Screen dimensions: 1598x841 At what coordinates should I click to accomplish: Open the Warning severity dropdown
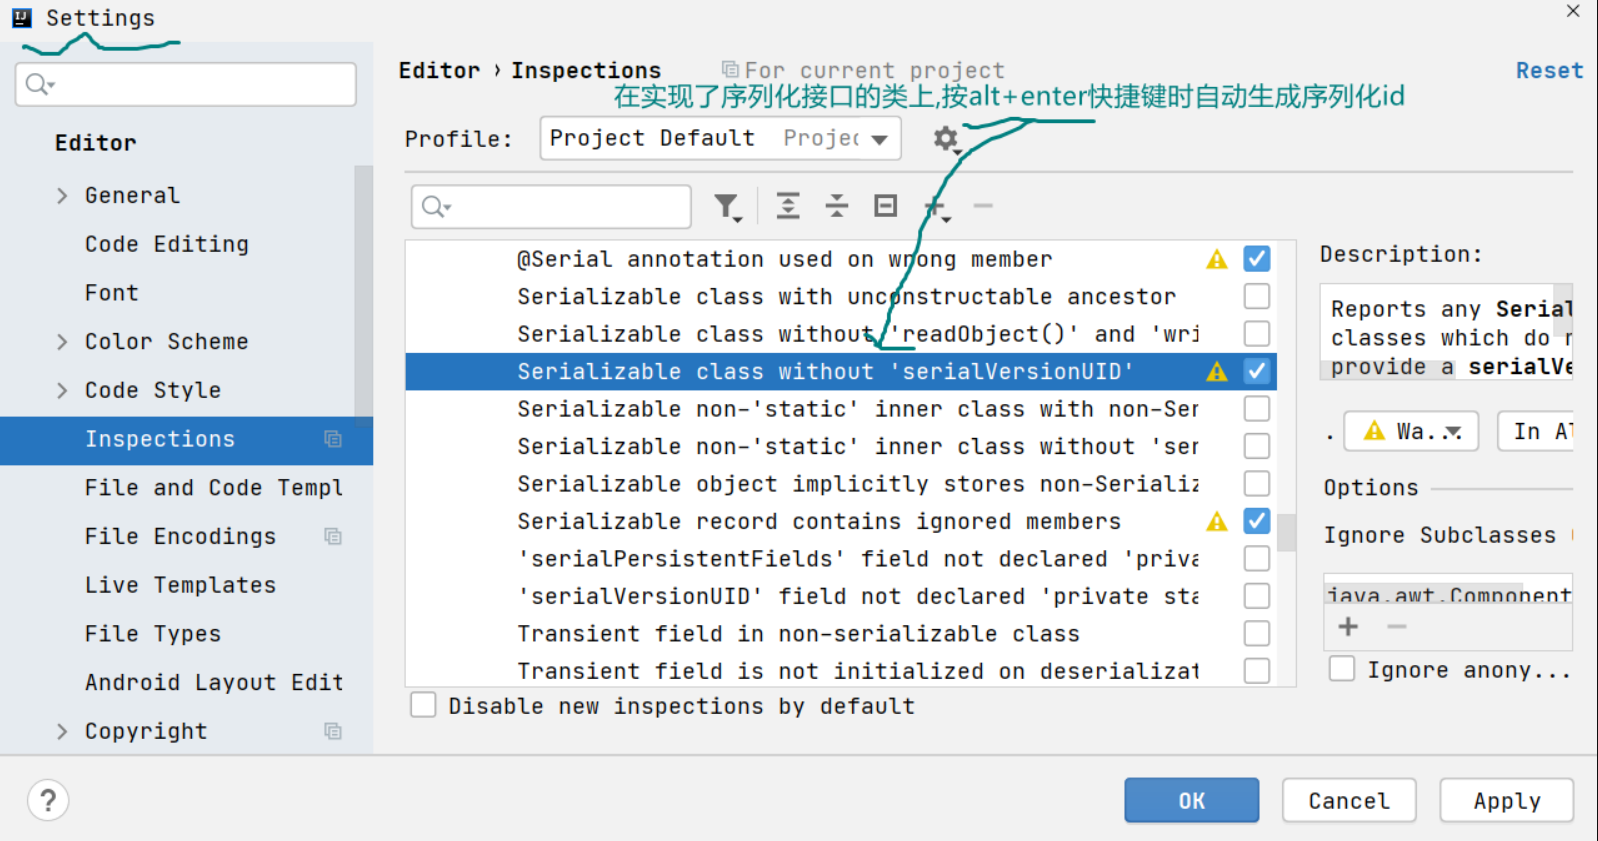pos(1411,431)
